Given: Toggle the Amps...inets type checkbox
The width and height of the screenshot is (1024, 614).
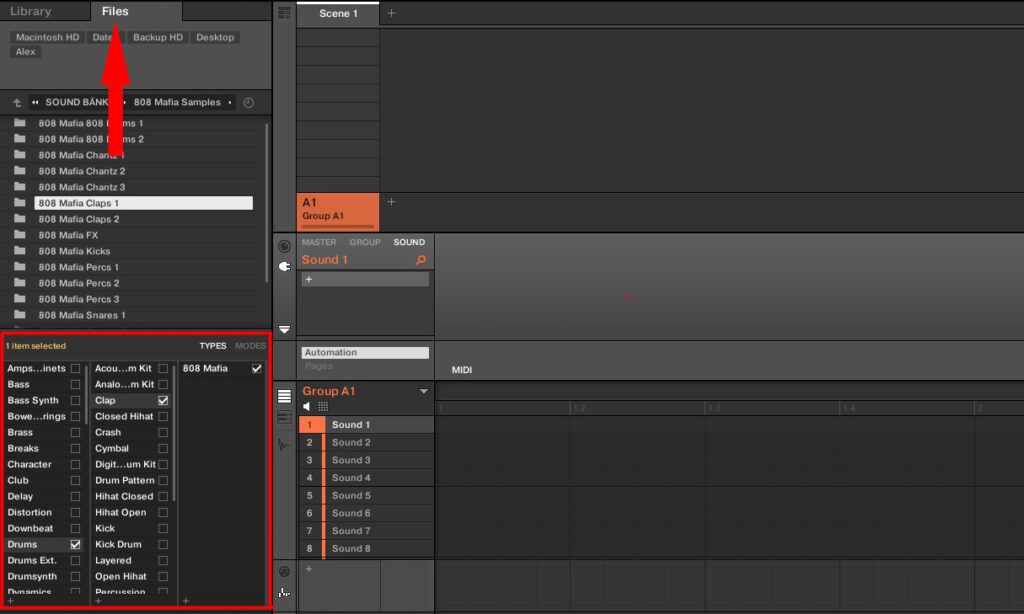Looking at the screenshot, I should [75, 368].
